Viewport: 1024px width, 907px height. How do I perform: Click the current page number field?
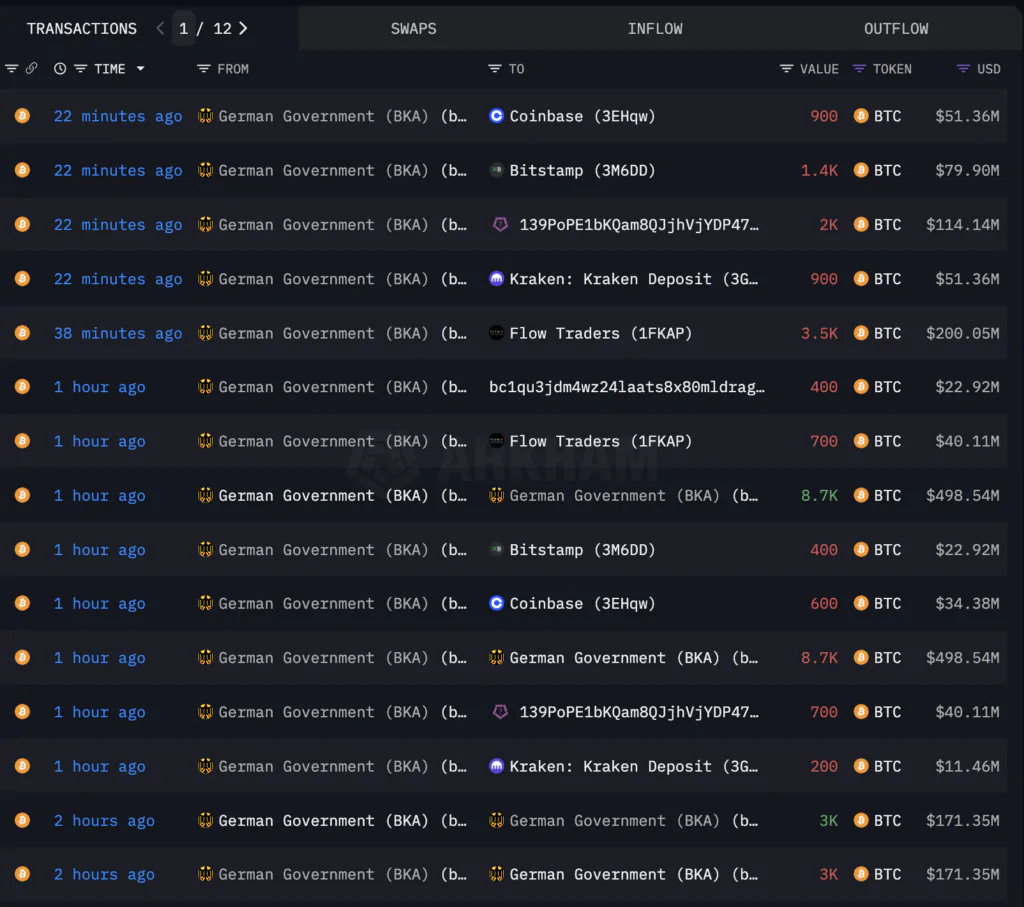(x=184, y=29)
